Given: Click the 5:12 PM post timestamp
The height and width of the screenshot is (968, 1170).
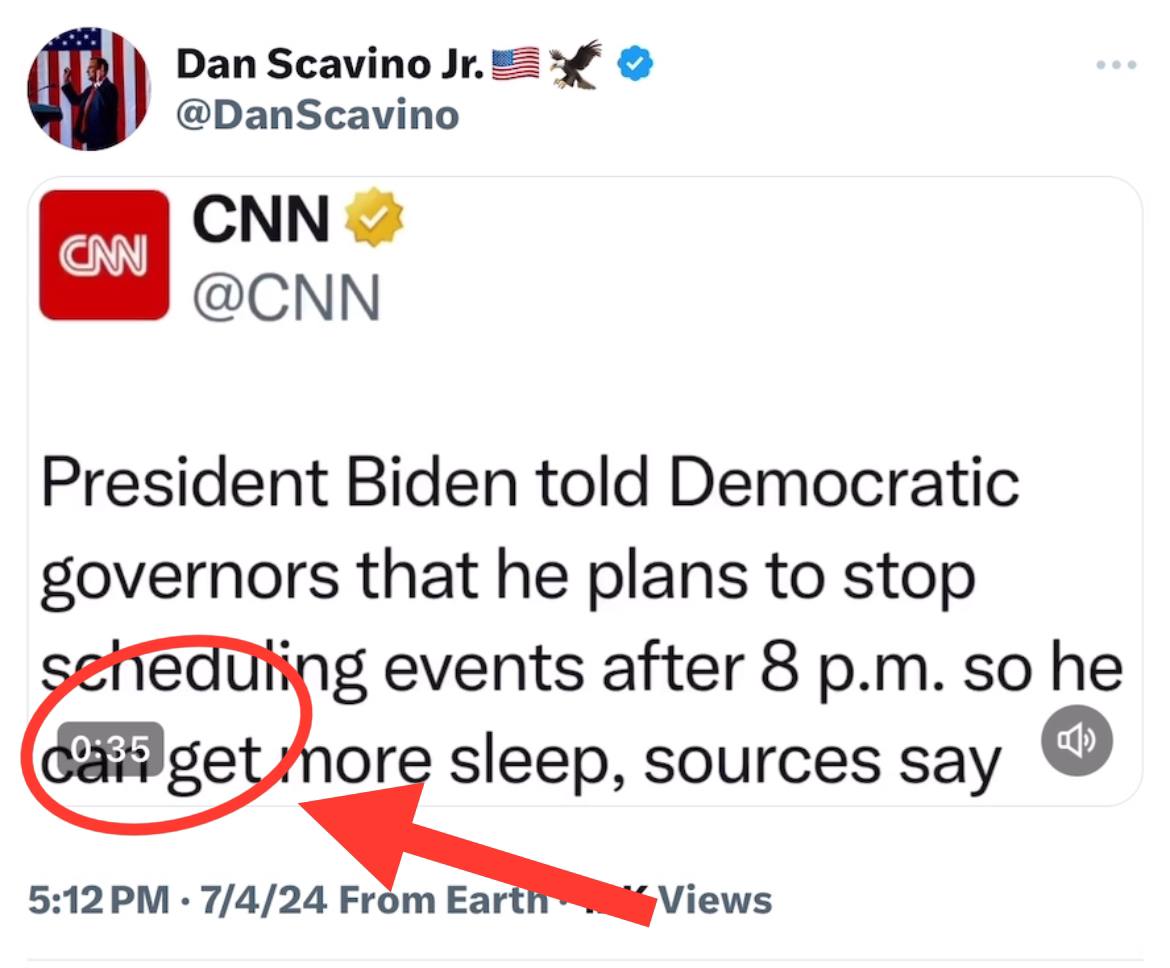Looking at the screenshot, I should click(x=99, y=899).
